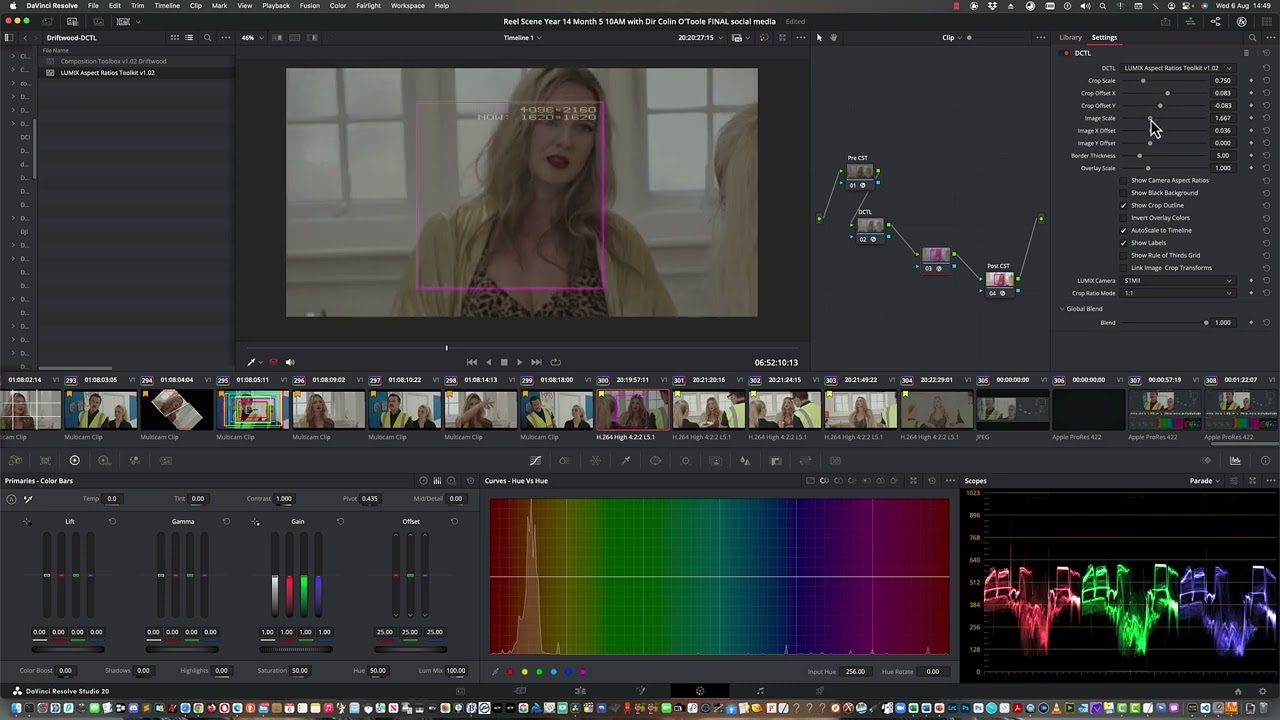Image resolution: width=1280 pixels, height=720 pixels.
Task: Select LUMIX Aspect Ratios Toolkit v1.02 file
Action: coord(107,73)
